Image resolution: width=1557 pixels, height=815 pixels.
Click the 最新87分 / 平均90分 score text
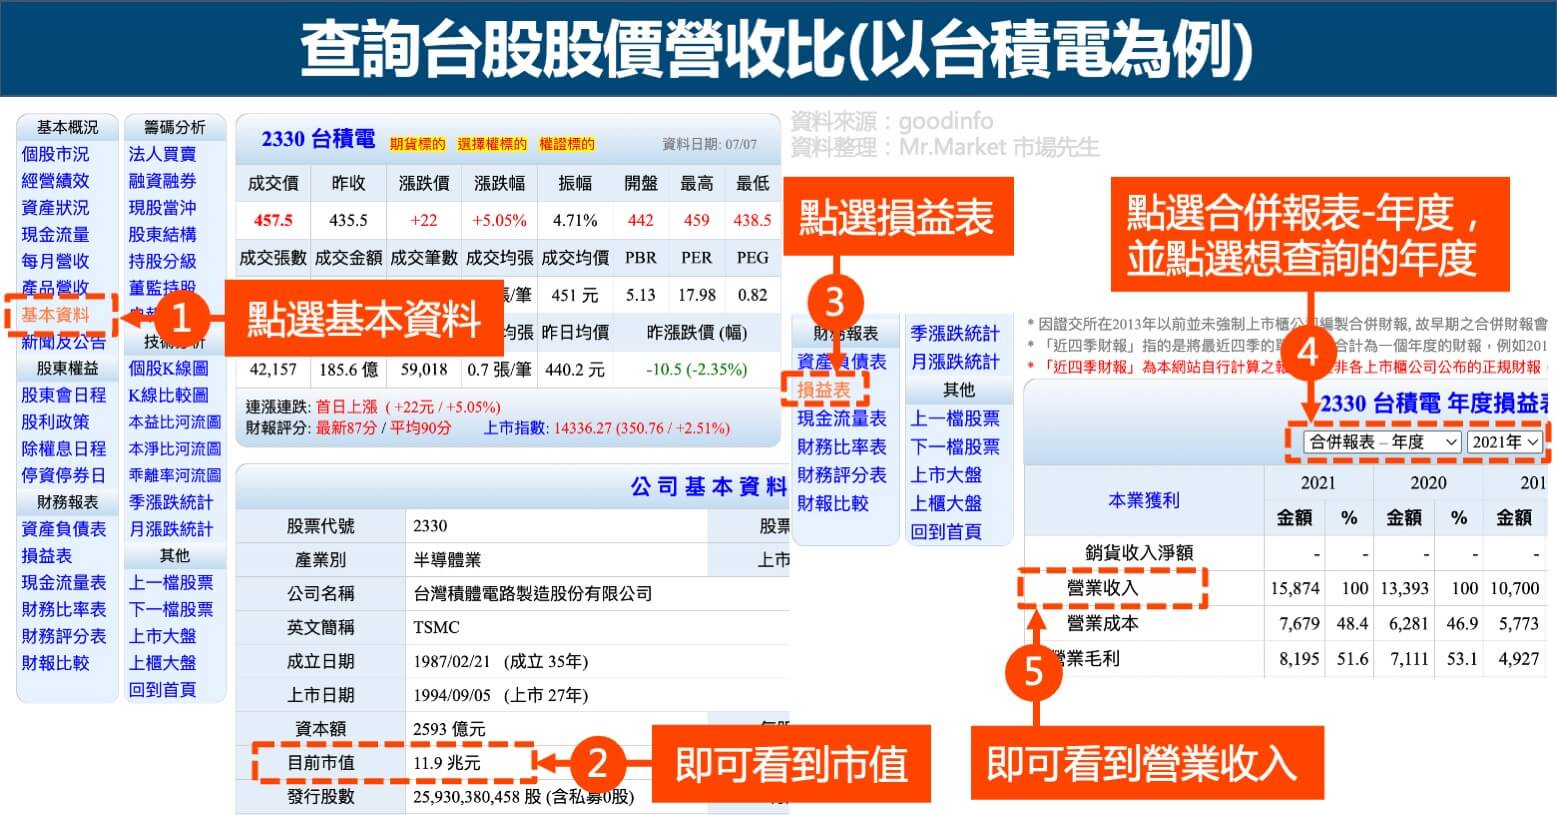coord(383,428)
